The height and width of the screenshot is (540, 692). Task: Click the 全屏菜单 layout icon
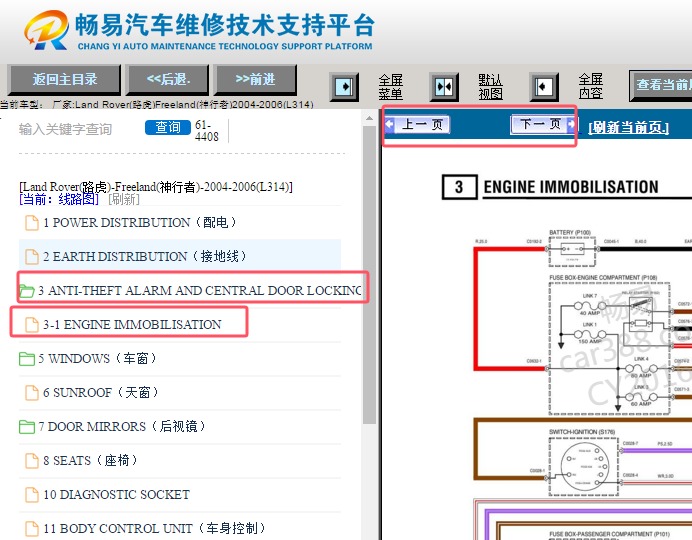(x=344, y=86)
